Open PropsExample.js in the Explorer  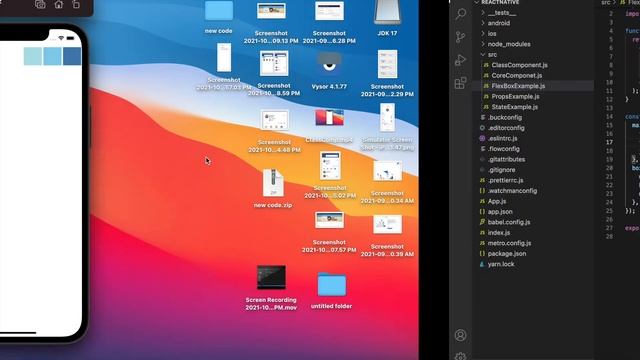click(x=533, y=96)
